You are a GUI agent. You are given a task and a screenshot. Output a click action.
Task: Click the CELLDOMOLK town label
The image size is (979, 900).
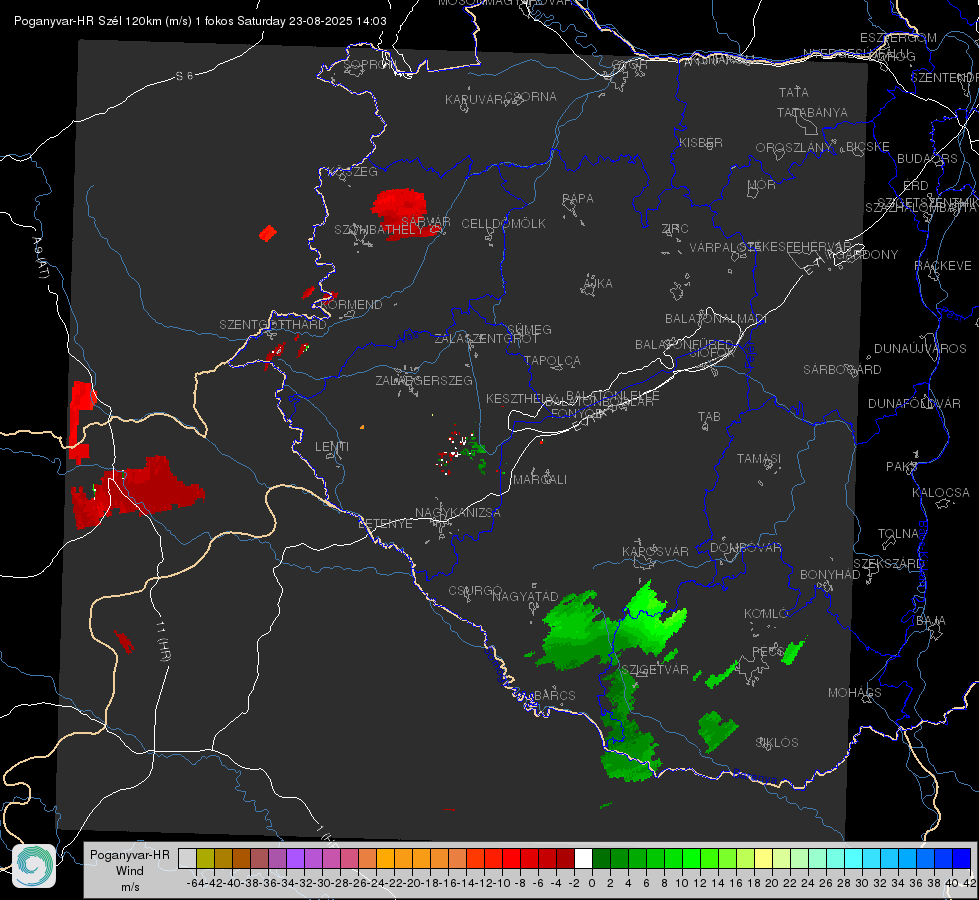pyautogui.click(x=504, y=224)
